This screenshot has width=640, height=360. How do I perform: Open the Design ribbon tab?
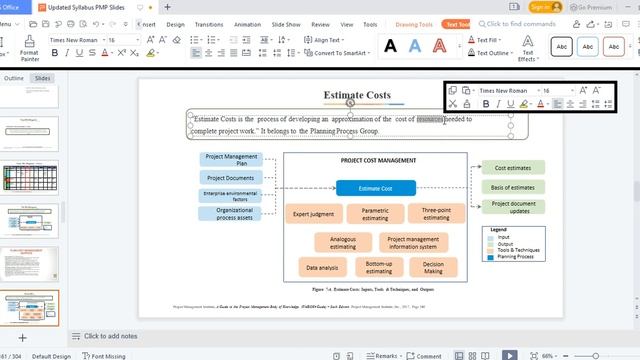176,24
